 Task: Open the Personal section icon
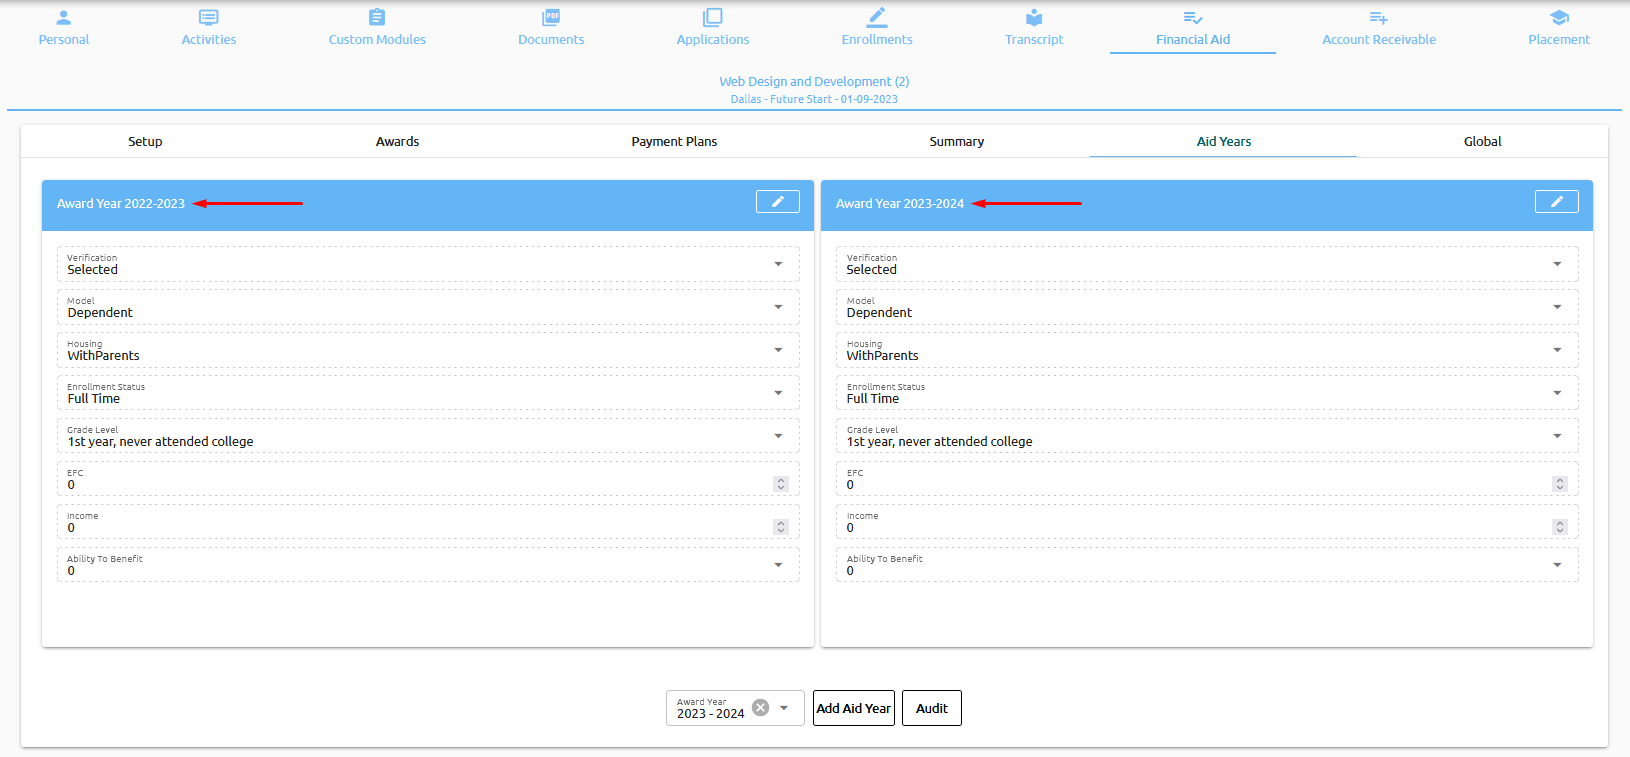[x=63, y=18]
